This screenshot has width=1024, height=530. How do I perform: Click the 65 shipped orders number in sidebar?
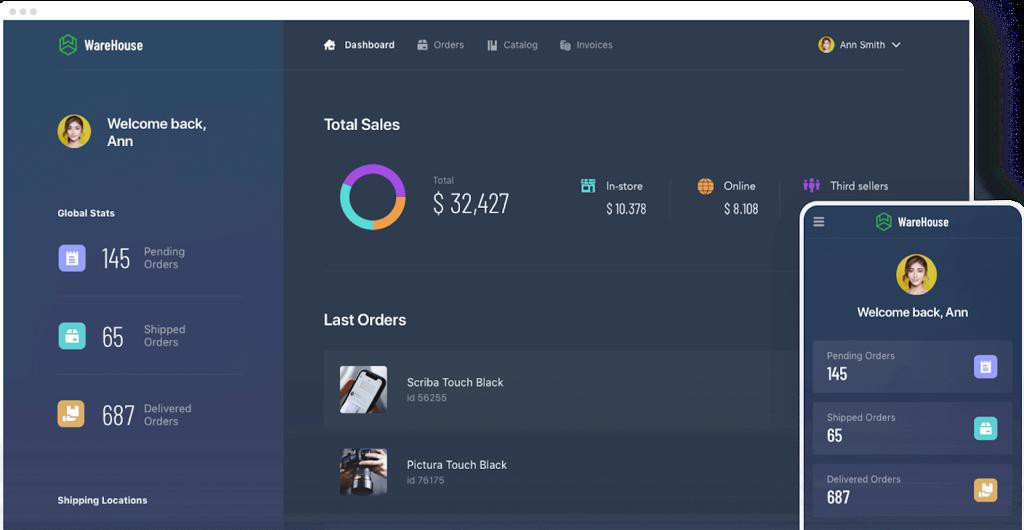(112, 337)
